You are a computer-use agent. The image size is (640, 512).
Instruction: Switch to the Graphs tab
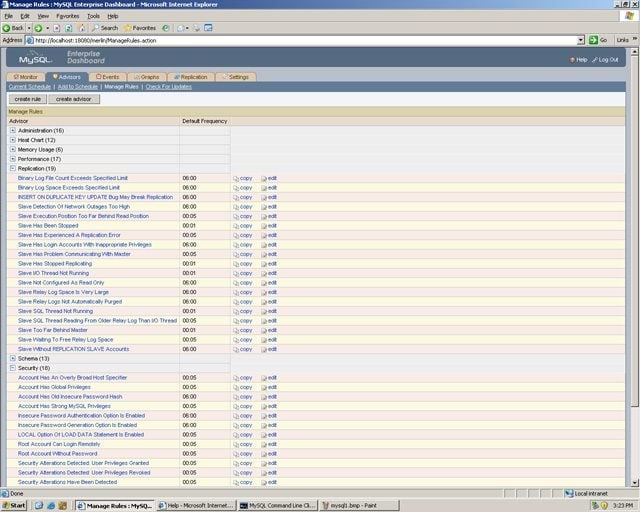[147, 77]
